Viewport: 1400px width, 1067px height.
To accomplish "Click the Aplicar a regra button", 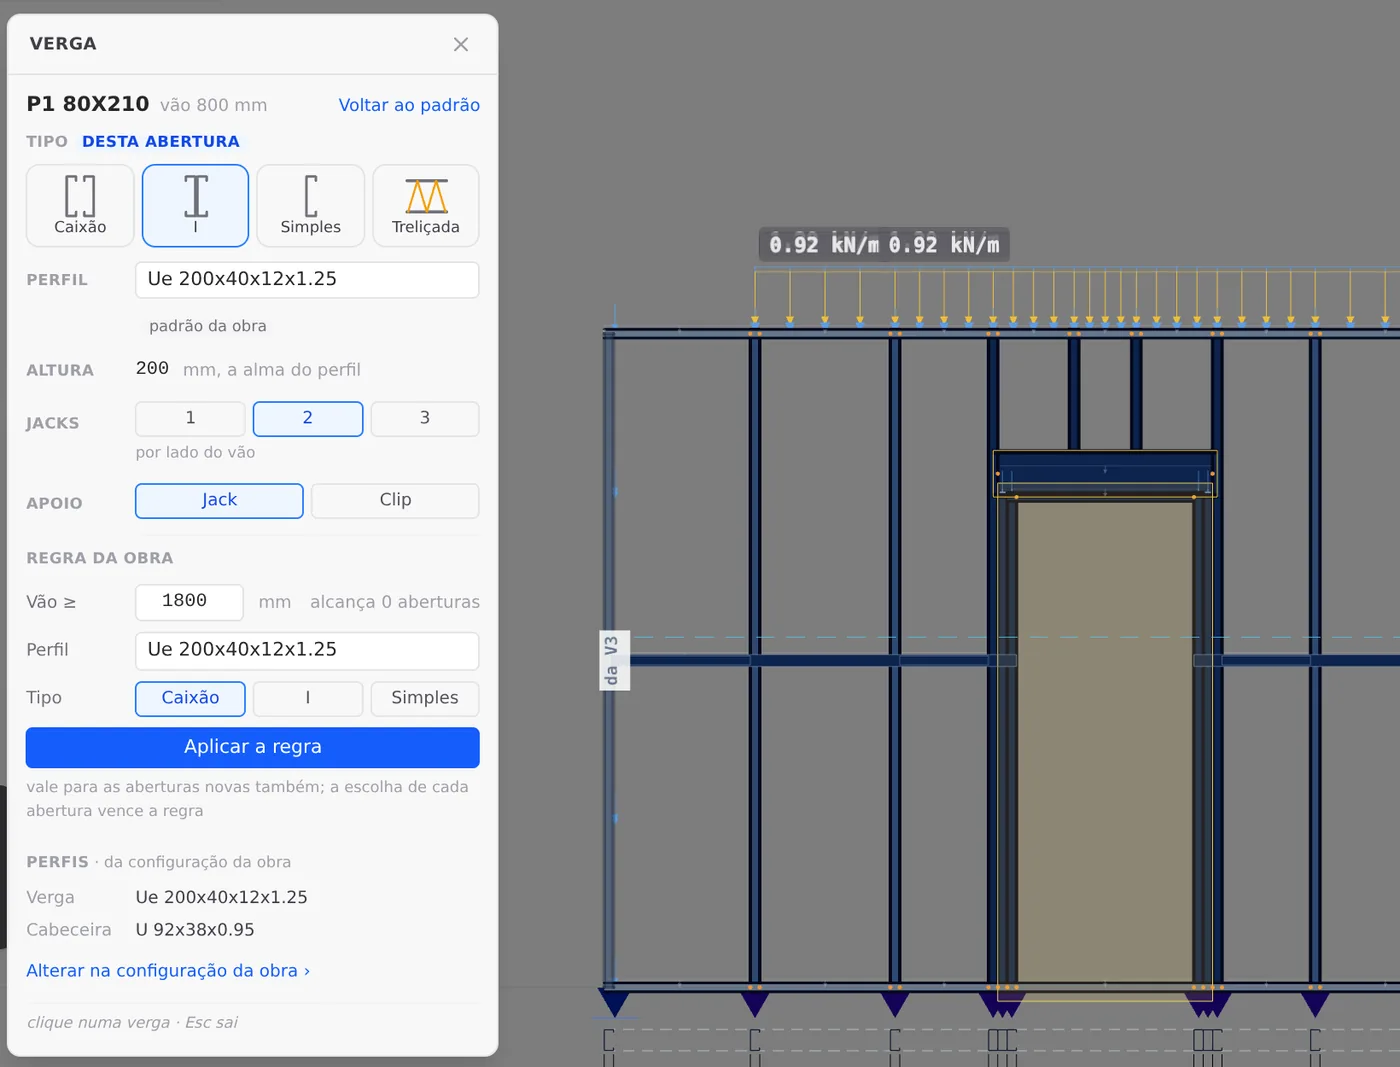I will tap(253, 748).
